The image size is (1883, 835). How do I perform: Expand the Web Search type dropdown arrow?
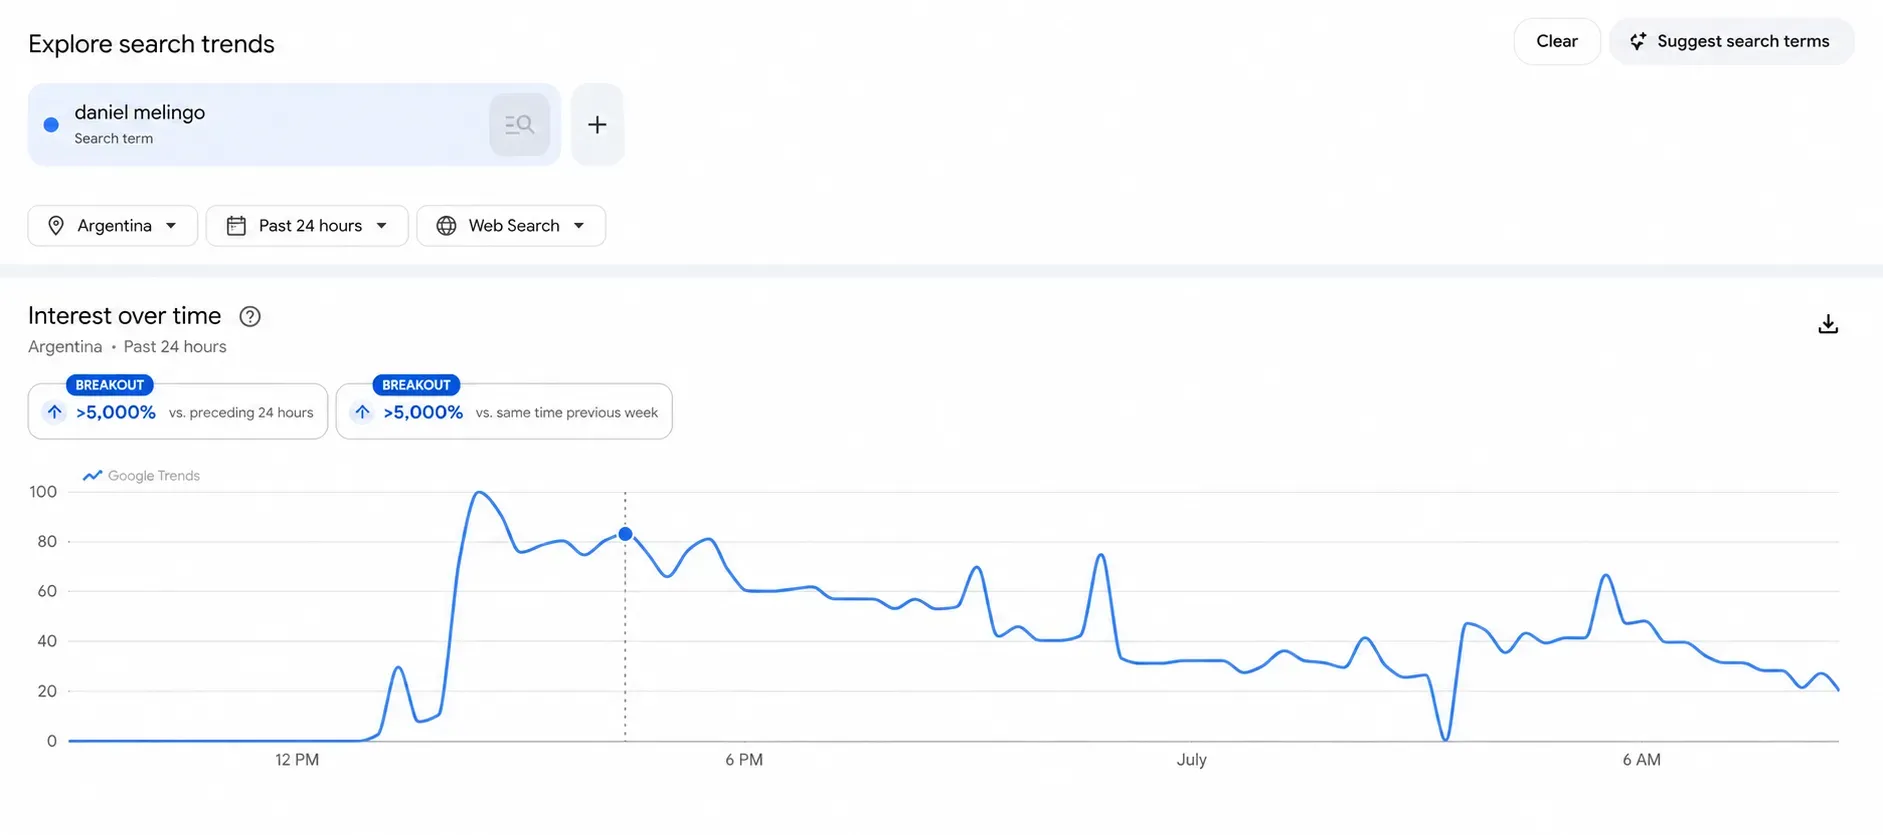pyautogui.click(x=579, y=226)
